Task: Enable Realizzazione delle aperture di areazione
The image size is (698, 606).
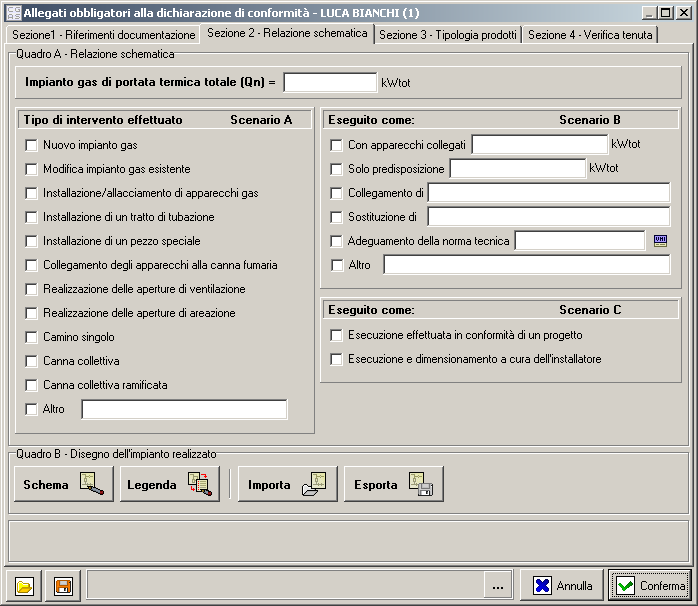Action: pyautogui.click(x=31, y=313)
